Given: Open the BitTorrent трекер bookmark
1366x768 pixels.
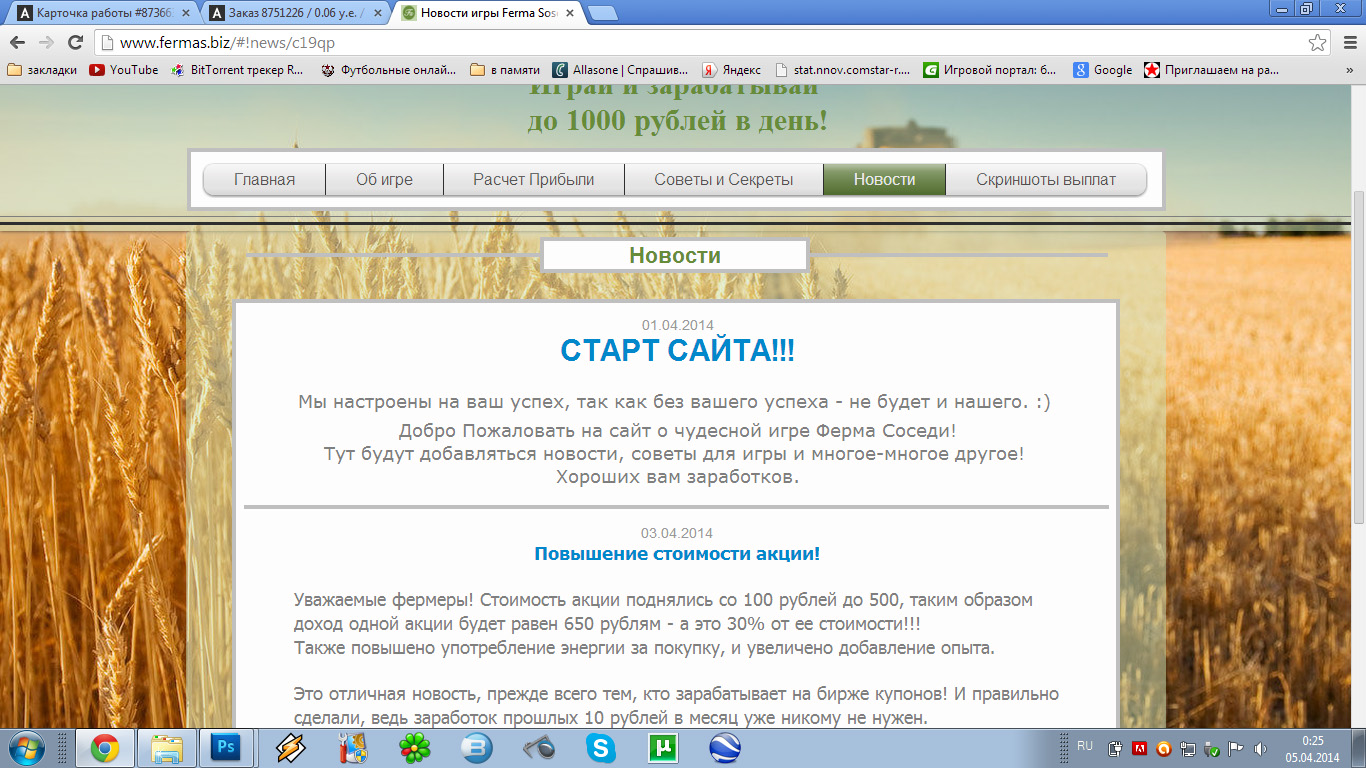Looking at the screenshot, I should point(237,70).
